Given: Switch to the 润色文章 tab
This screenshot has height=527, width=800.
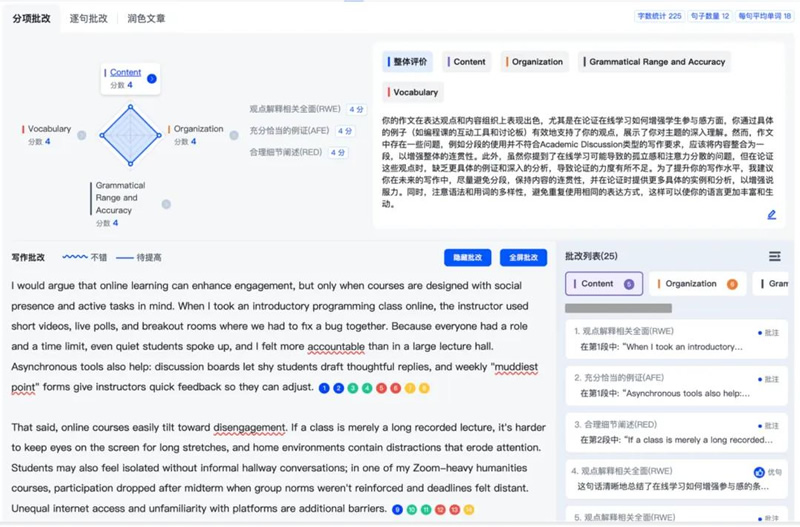Looking at the screenshot, I should (147, 18).
